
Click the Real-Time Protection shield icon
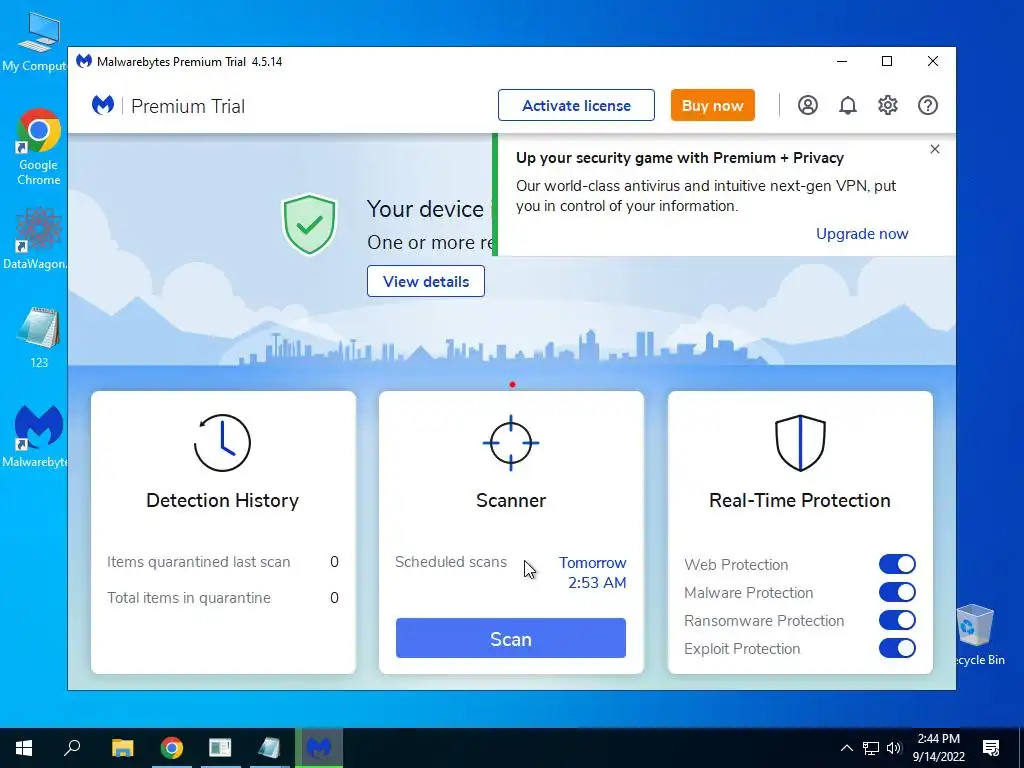[x=800, y=443]
